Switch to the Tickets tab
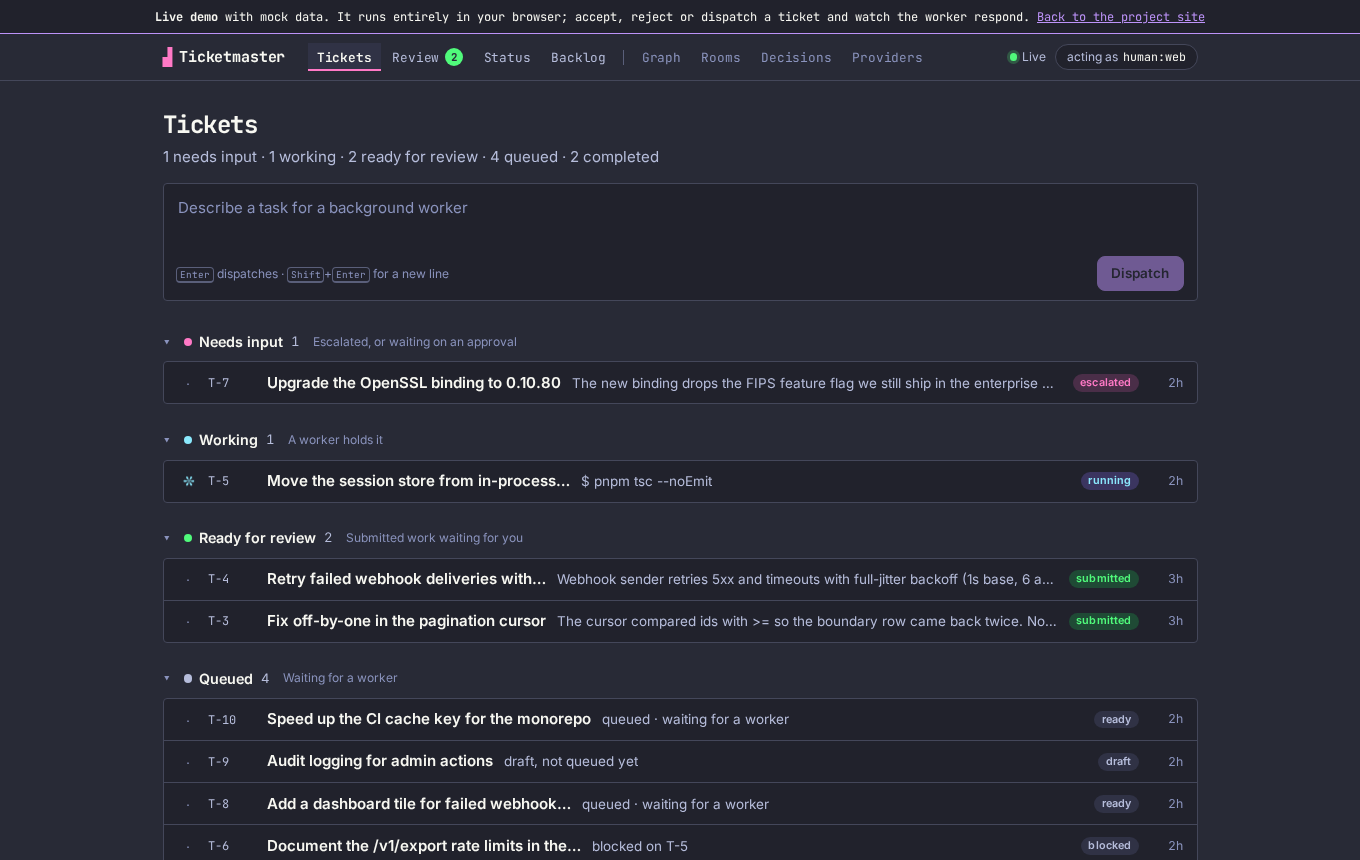The height and width of the screenshot is (860, 1360). (344, 57)
